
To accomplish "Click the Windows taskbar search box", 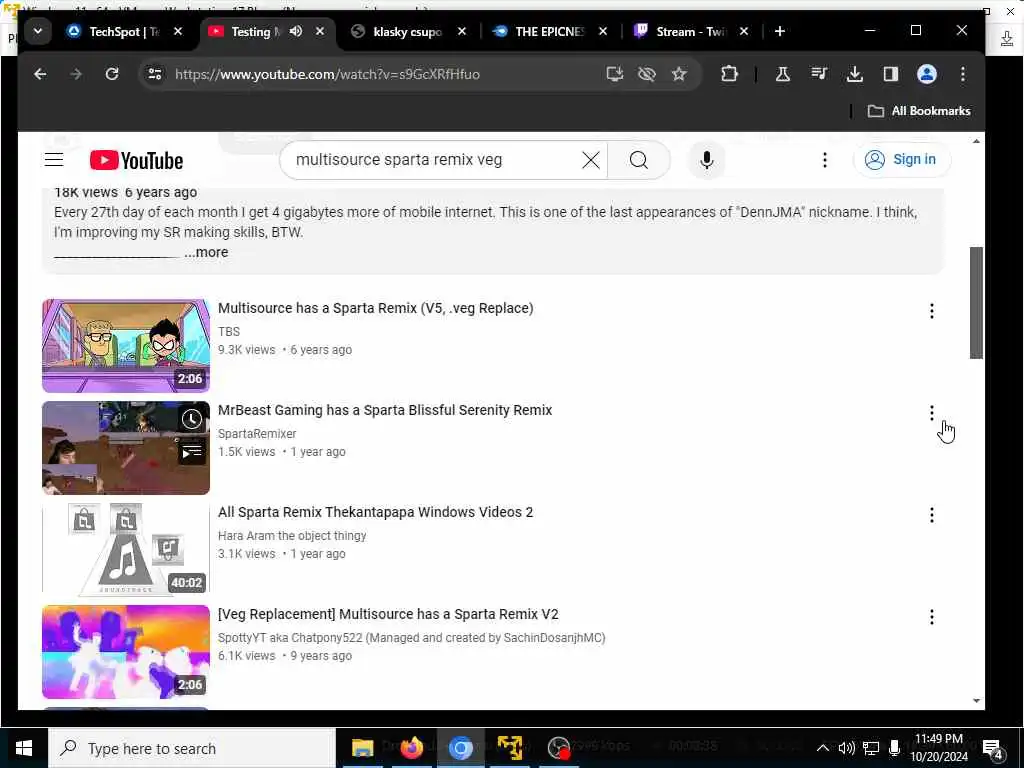I will click(192, 748).
